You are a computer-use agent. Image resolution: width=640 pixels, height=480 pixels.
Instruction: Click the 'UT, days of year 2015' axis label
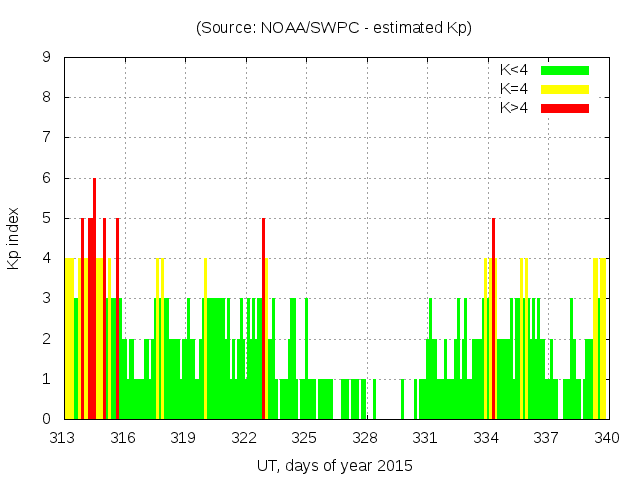tap(334, 465)
